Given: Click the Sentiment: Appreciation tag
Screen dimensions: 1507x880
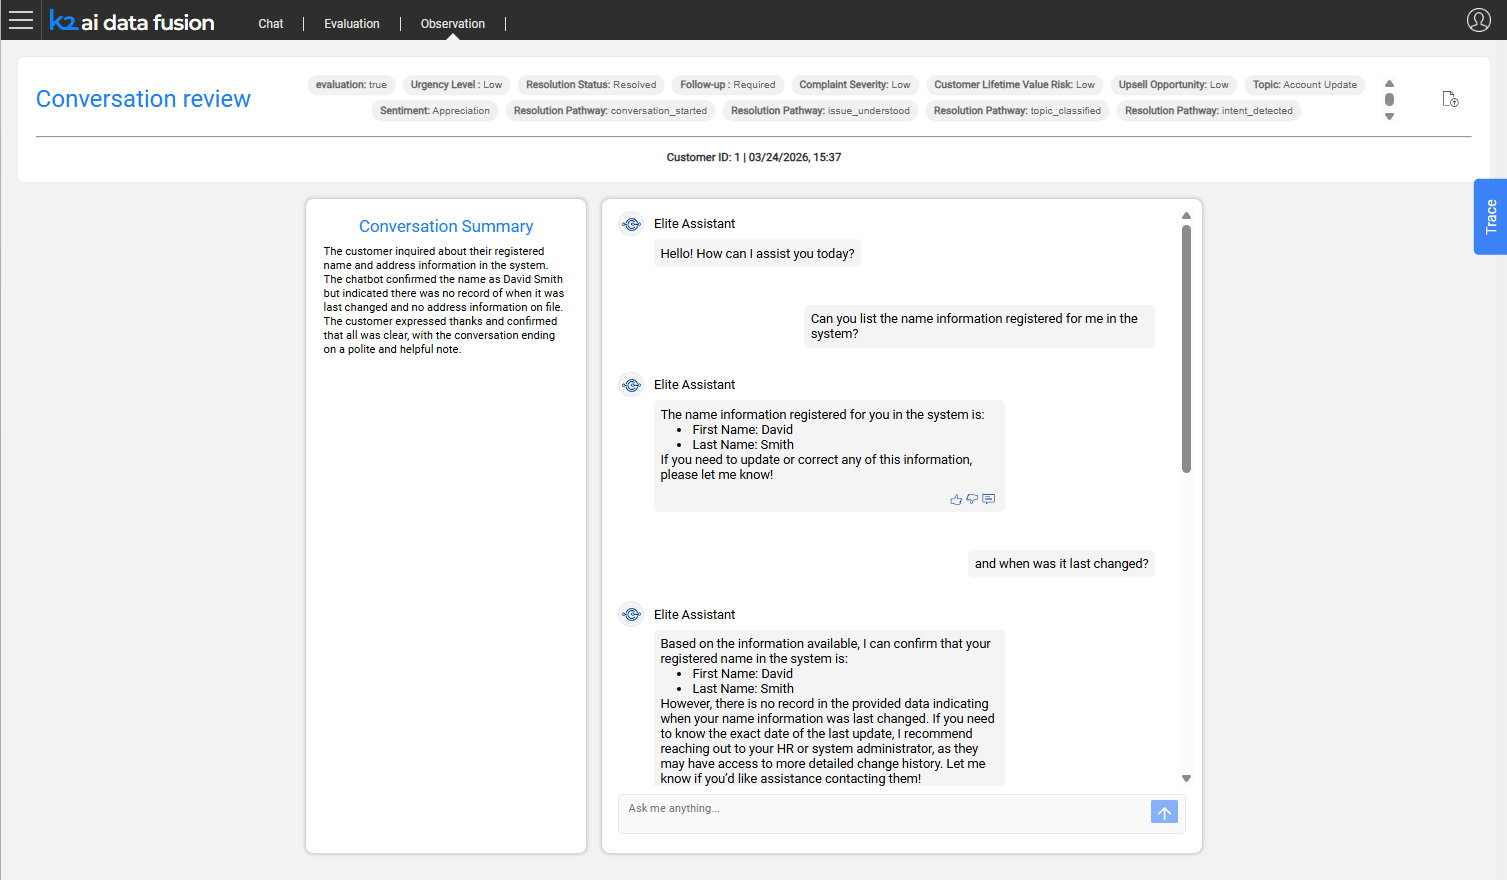Looking at the screenshot, I should coord(435,111).
